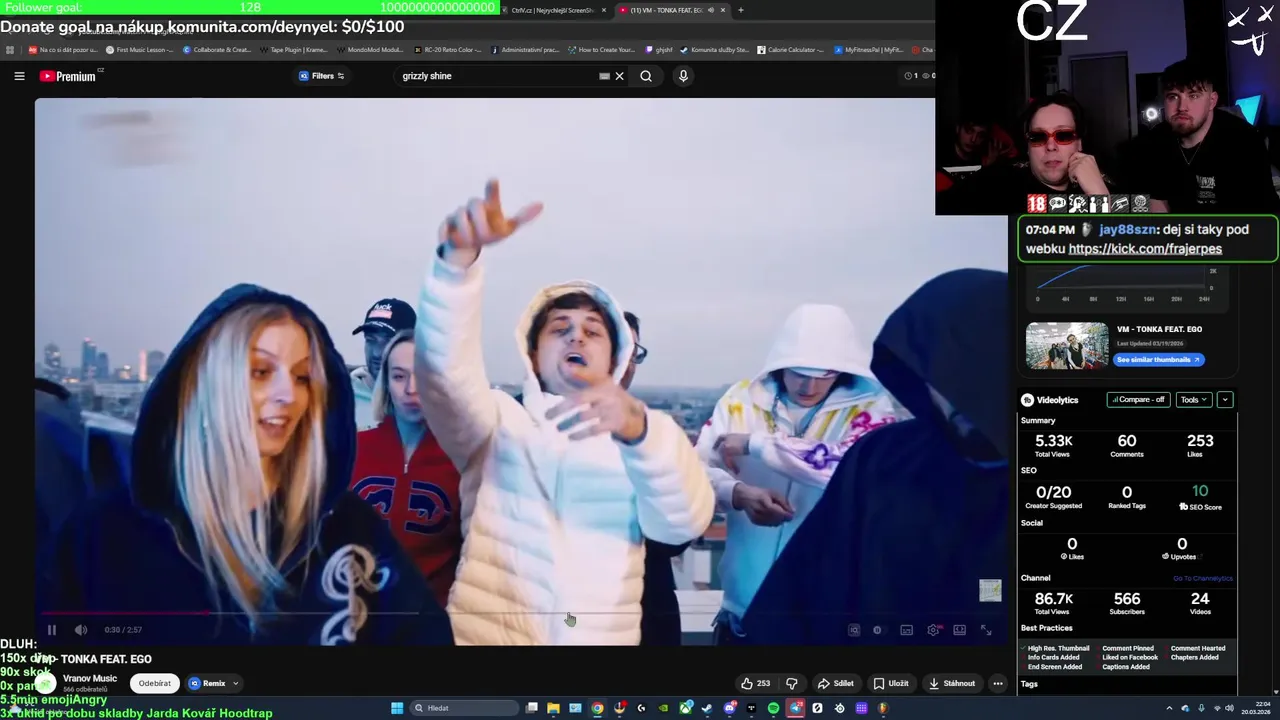The width and height of the screenshot is (1280, 720).
Task: Subscribe with the Odebírat button
Action: pyautogui.click(x=155, y=684)
